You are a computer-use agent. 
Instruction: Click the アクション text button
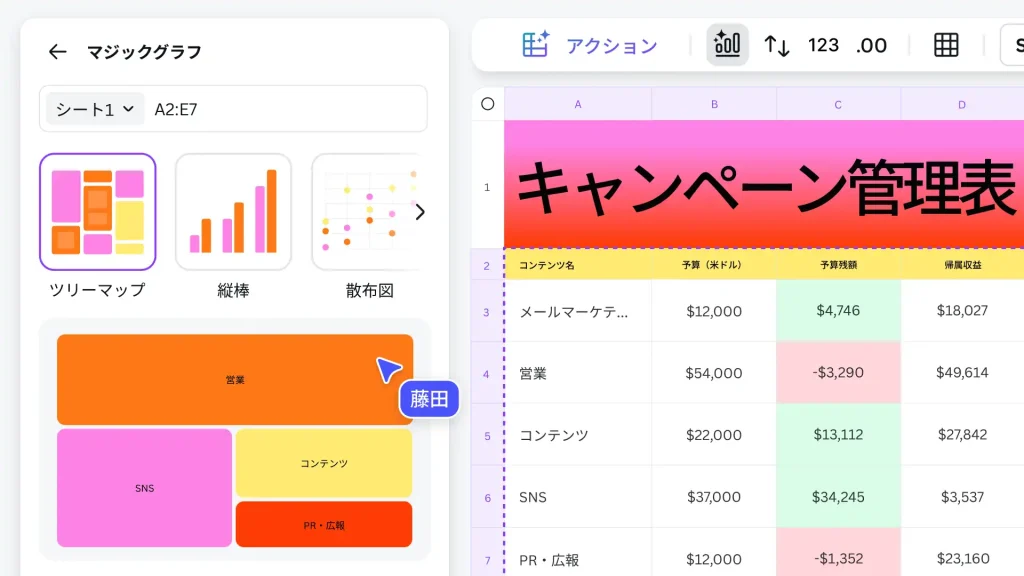pos(611,46)
